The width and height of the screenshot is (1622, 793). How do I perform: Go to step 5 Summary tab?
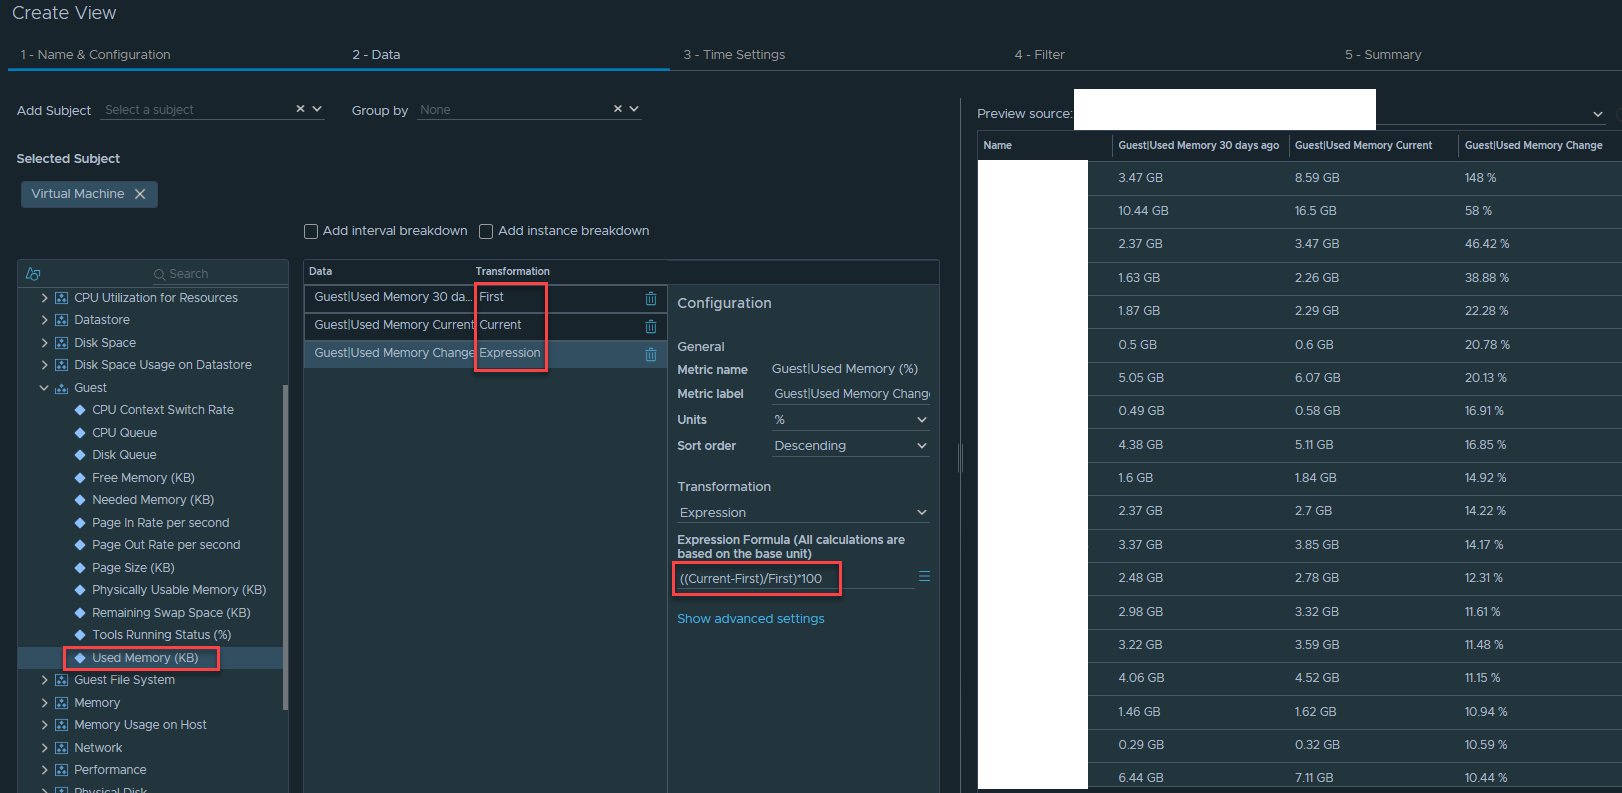pyautogui.click(x=1383, y=55)
